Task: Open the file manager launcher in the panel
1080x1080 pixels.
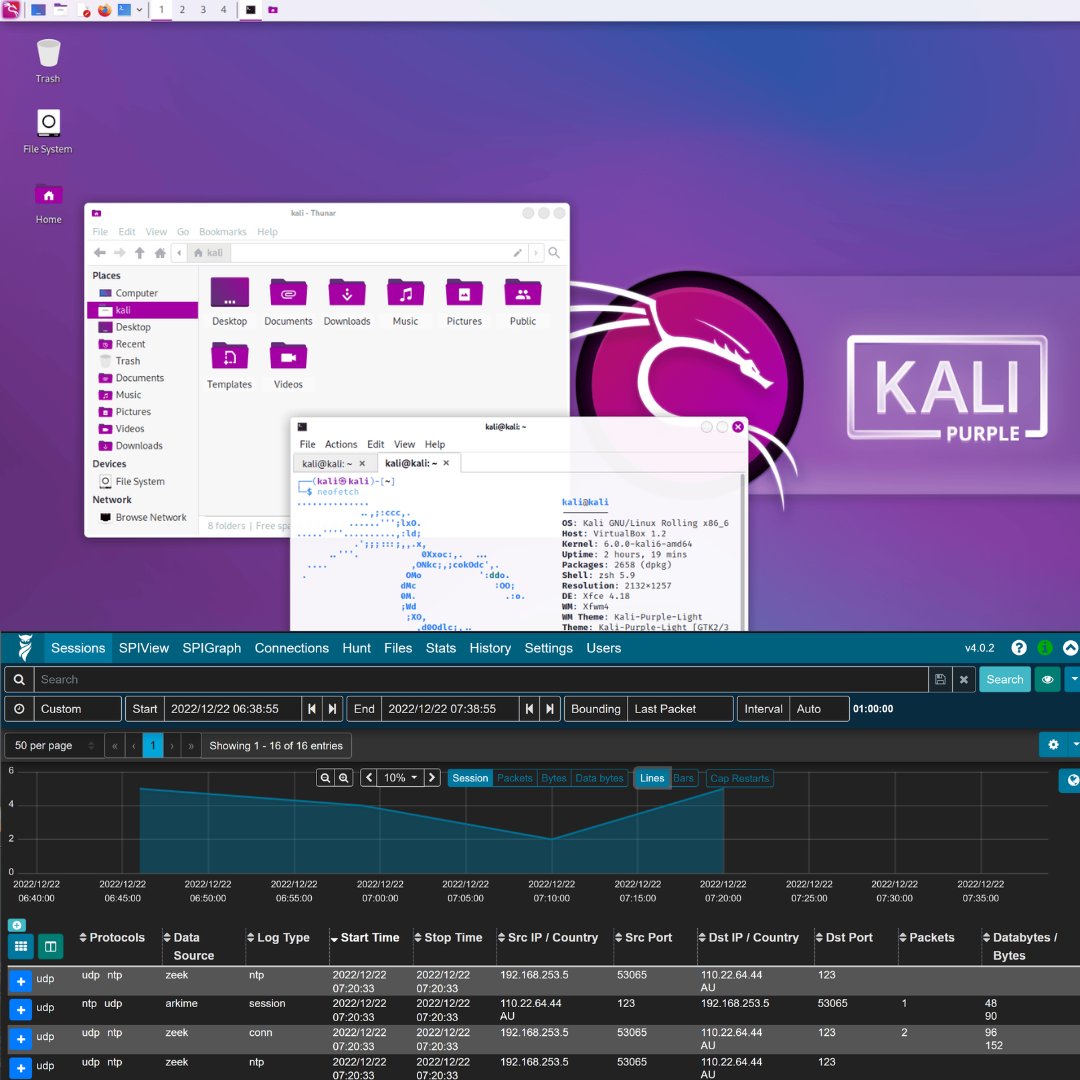Action: pyautogui.click(x=61, y=10)
